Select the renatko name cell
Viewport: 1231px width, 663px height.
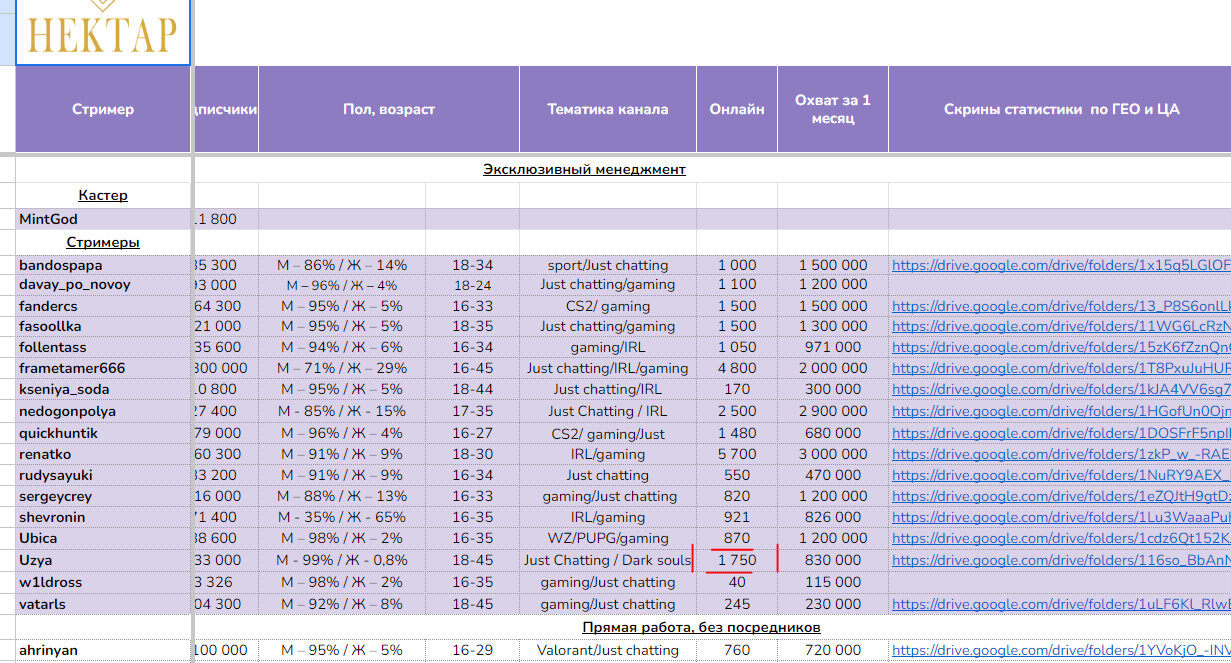click(103, 454)
